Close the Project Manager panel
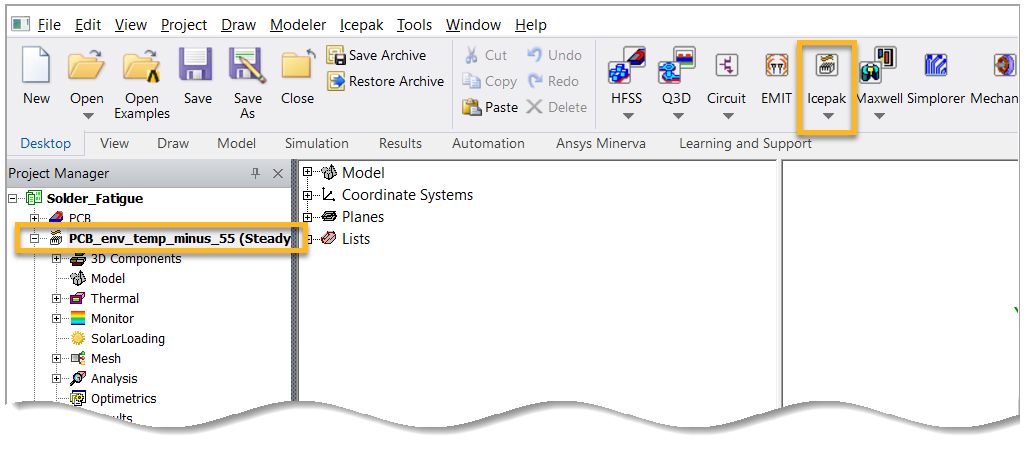The width and height of the screenshot is (1027, 464). 278,174
